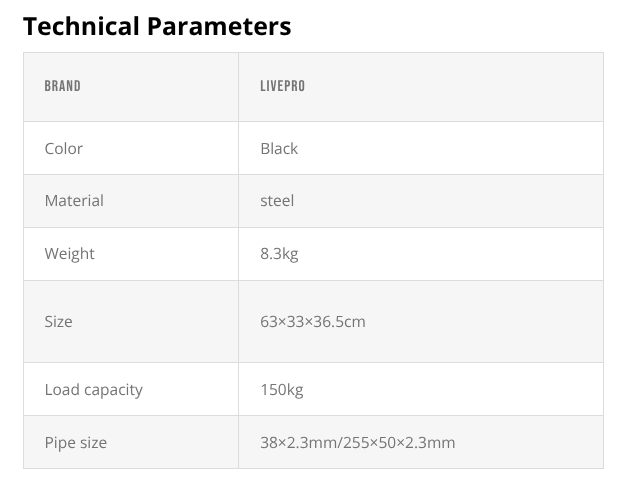Viewport: 636px width, 498px height.
Task: Click the steel material value
Action: 277,200
